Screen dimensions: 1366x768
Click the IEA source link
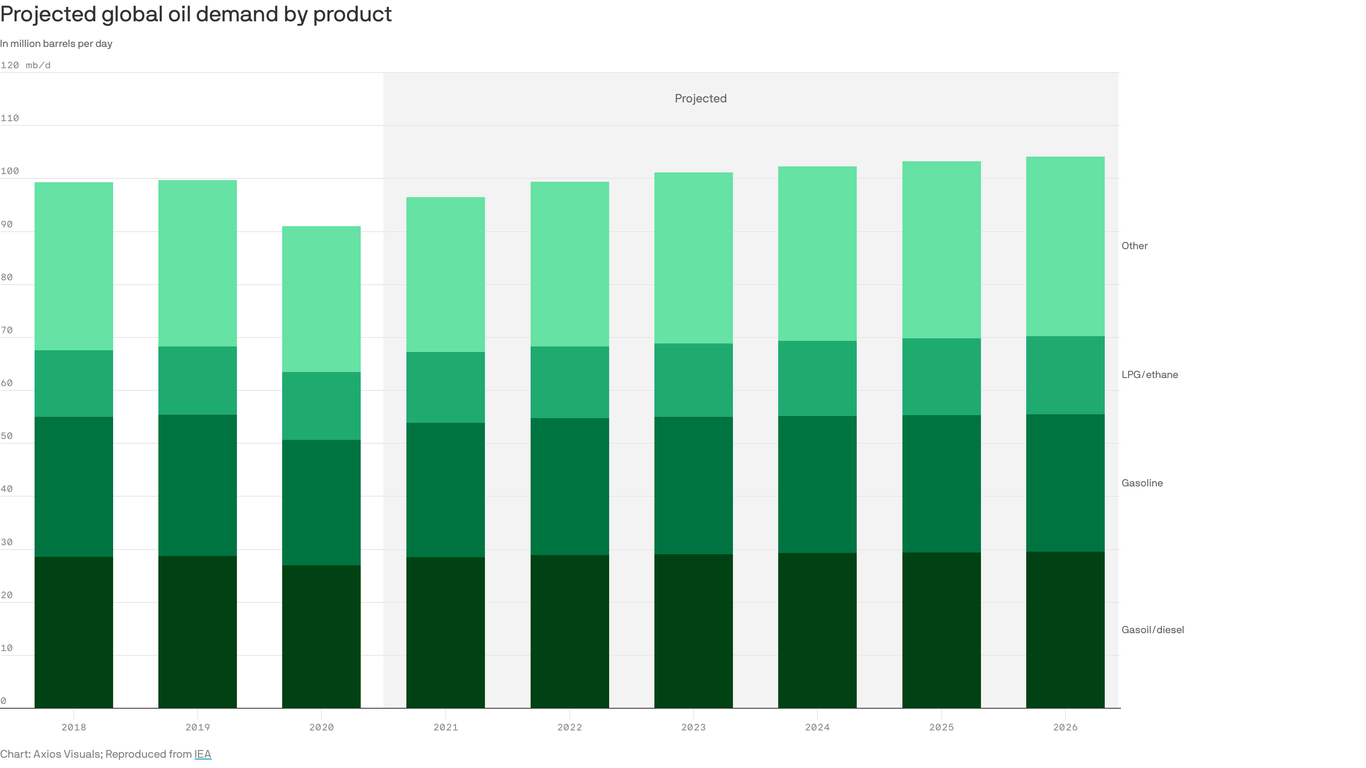tap(201, 754)
